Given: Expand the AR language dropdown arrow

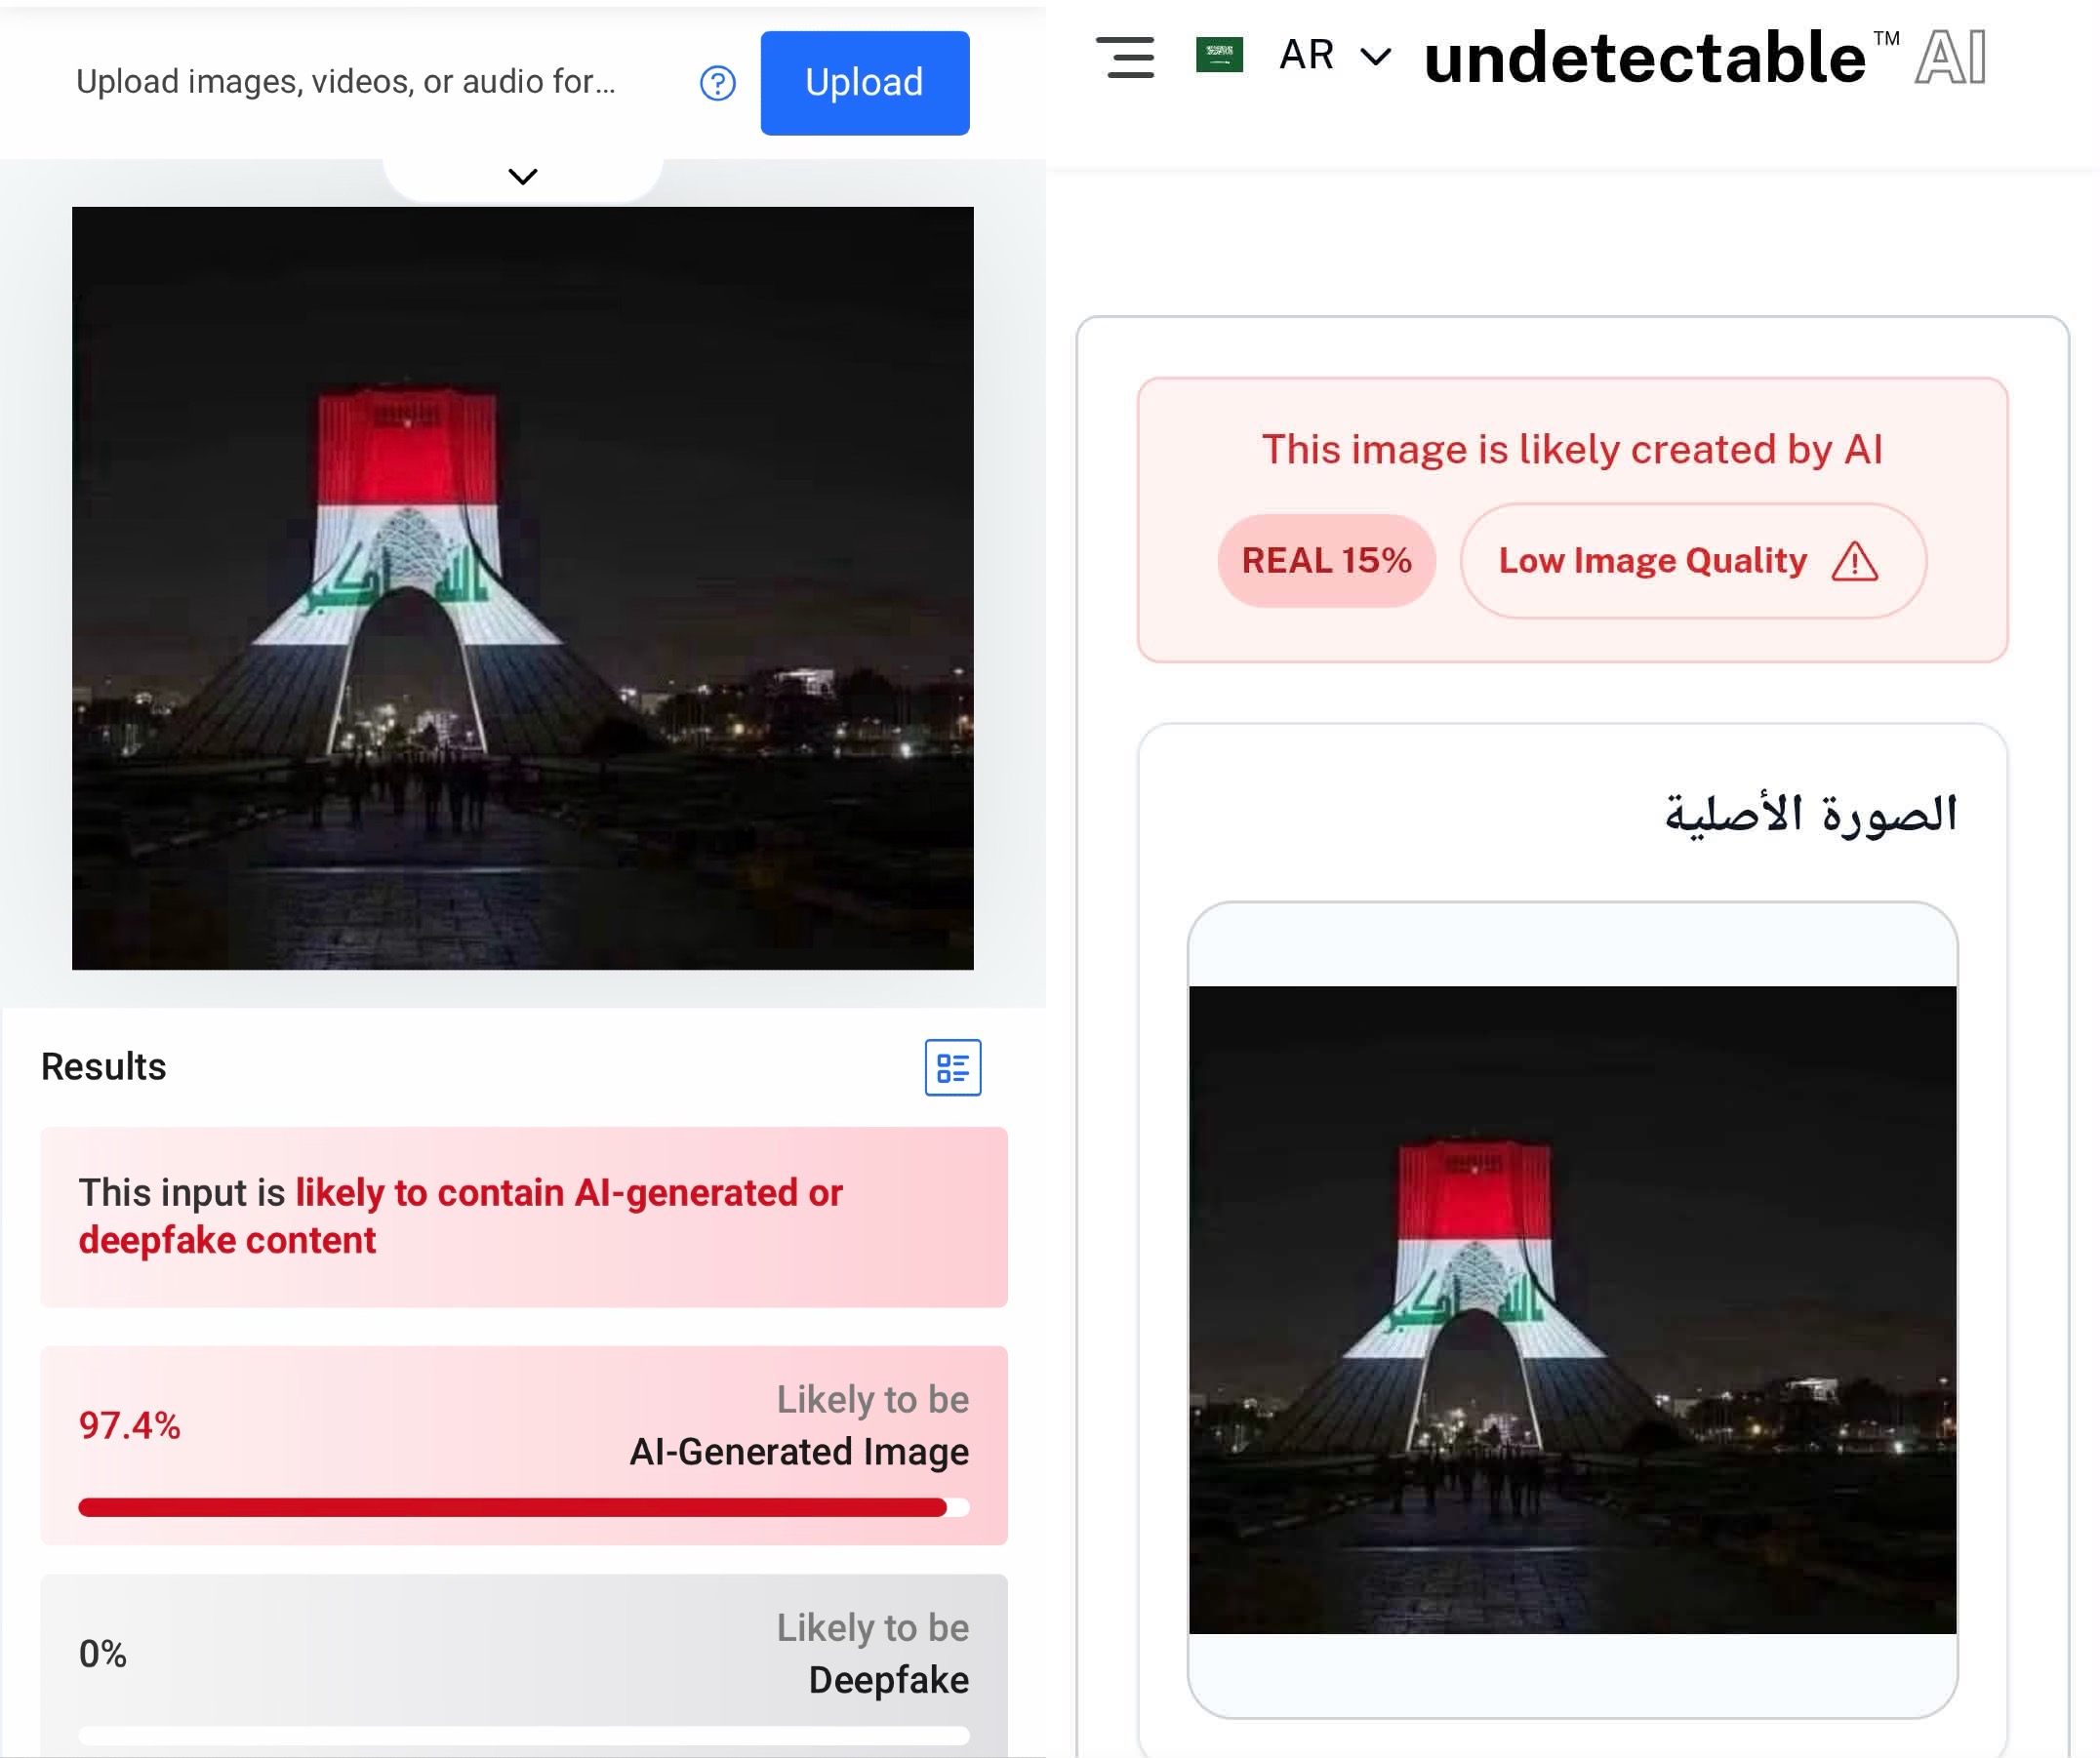Looking at the screenshot, I should [x=1376, y=57].
